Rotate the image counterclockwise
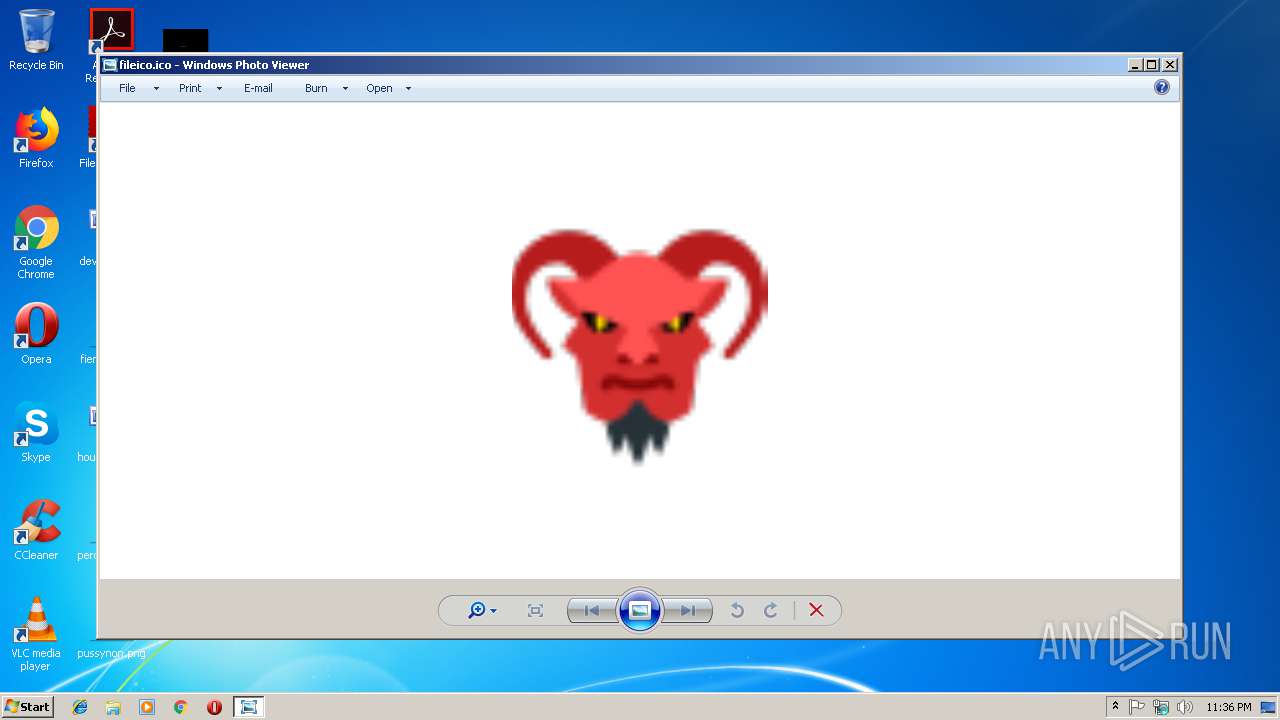This screenshot has height=720, width=1280. click(x=737, y=610)
